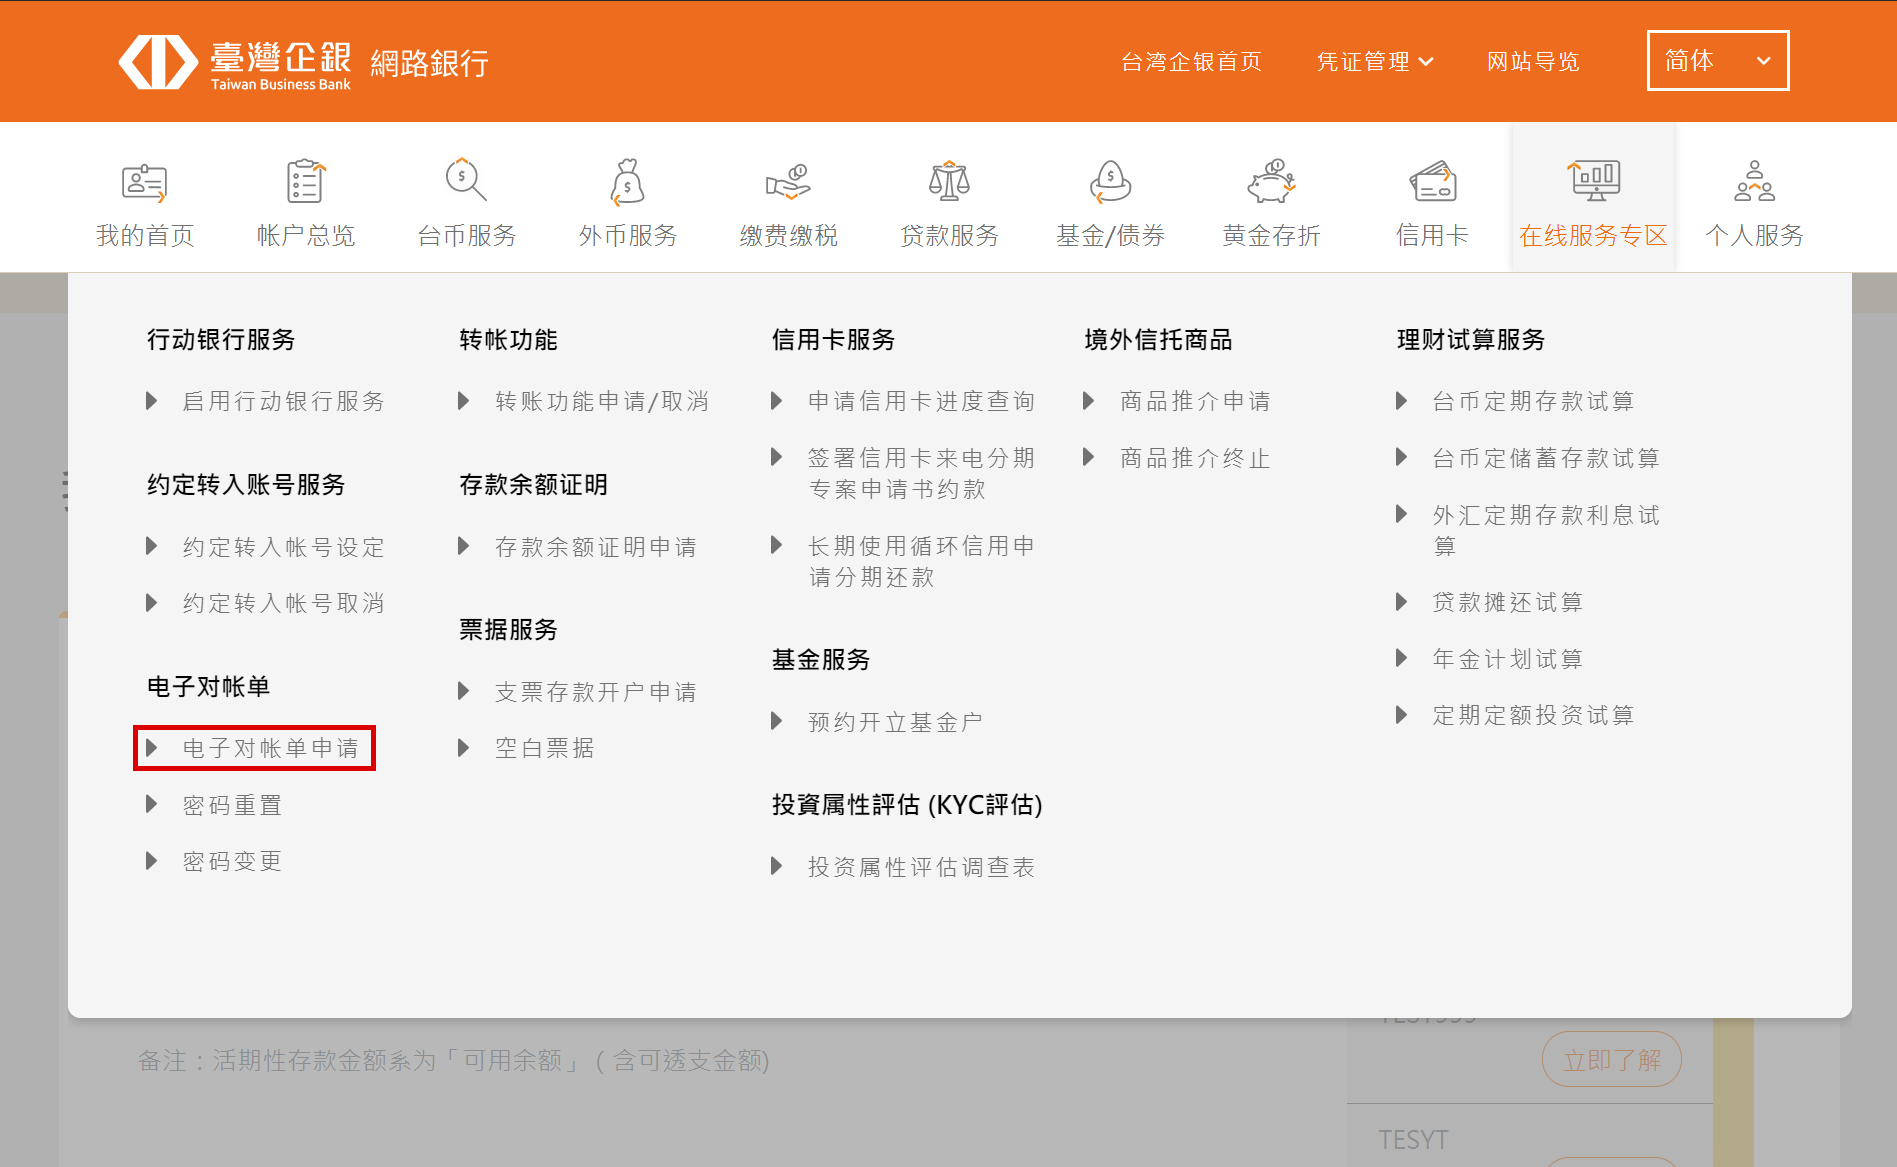Open 转账功能申请/取消 link
This screenshot has width=1897, height=1167.
click(601, 402)
